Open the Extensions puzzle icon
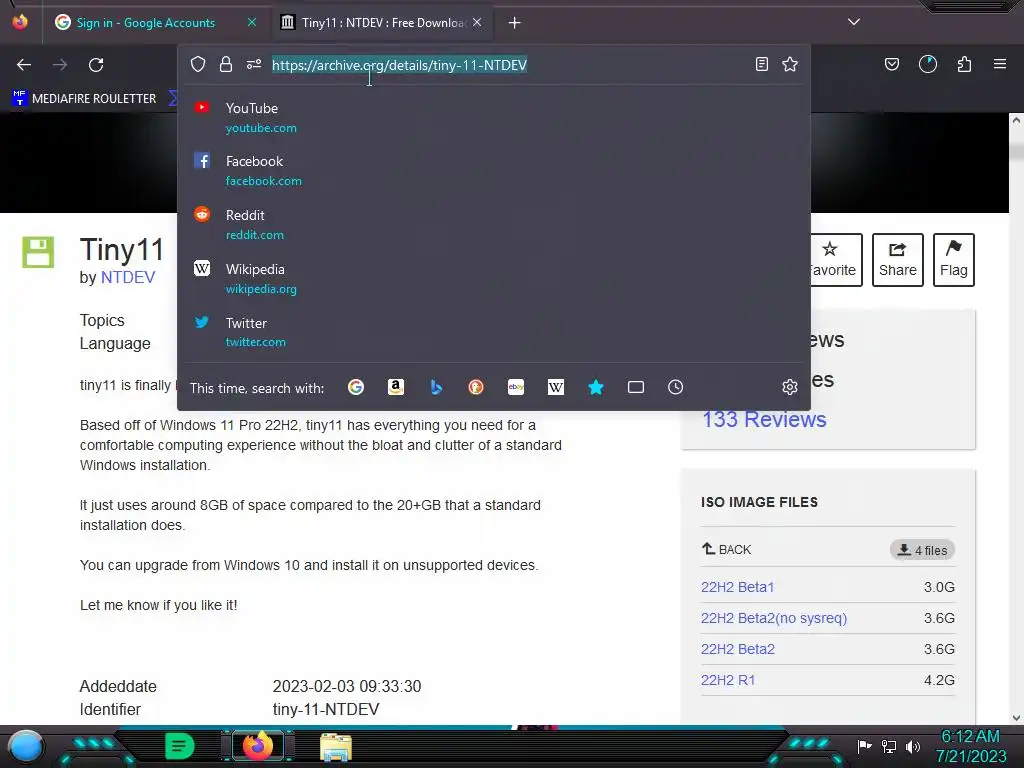1024x768 pixels. click(964, 64)
